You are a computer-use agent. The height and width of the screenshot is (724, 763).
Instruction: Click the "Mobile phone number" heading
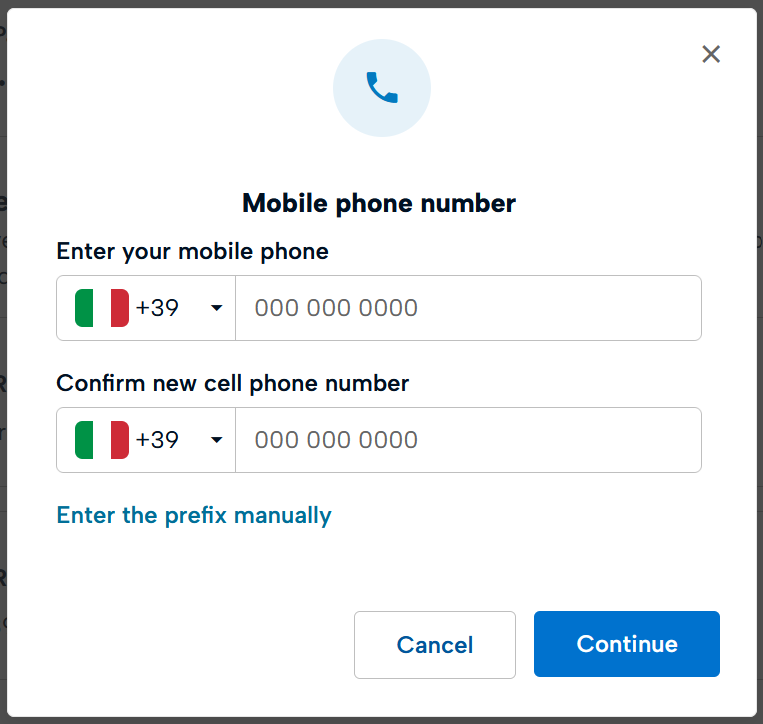[379, 204]
